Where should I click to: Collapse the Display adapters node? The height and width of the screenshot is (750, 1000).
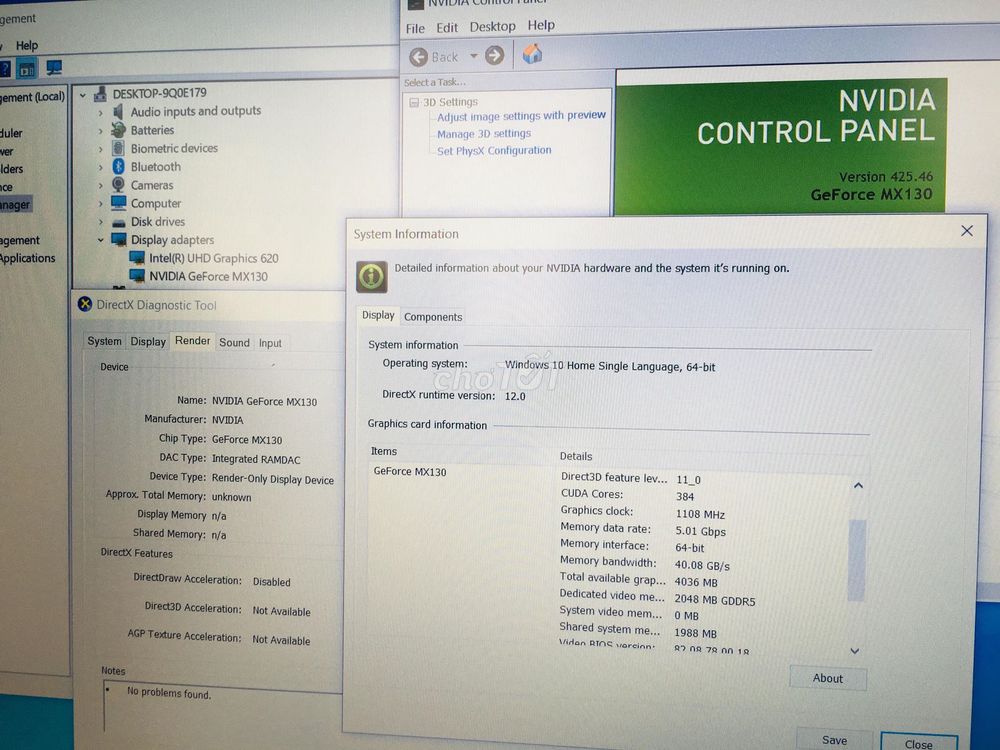pos(100,240)
